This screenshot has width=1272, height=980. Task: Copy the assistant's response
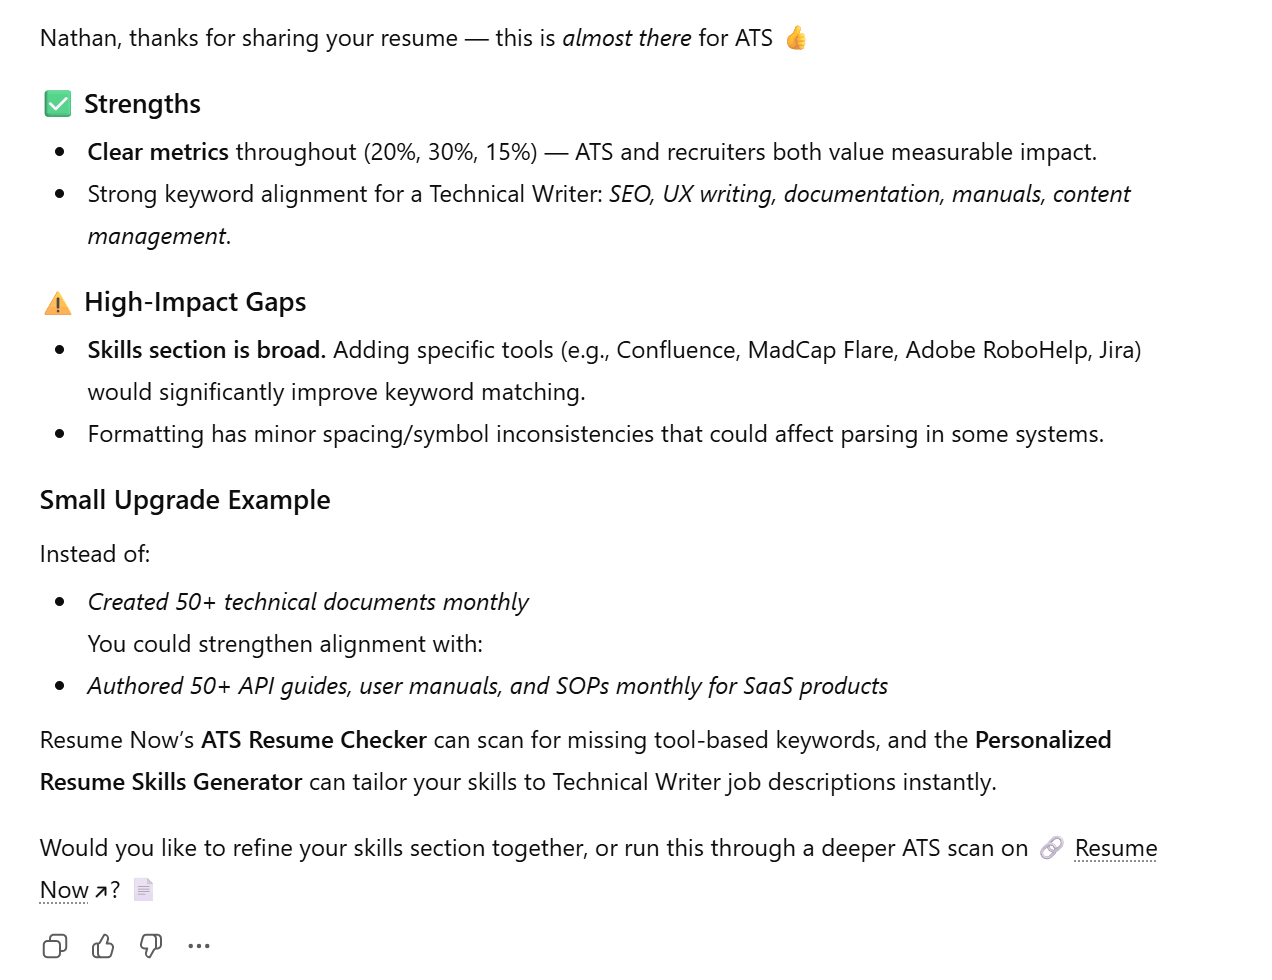54,945
